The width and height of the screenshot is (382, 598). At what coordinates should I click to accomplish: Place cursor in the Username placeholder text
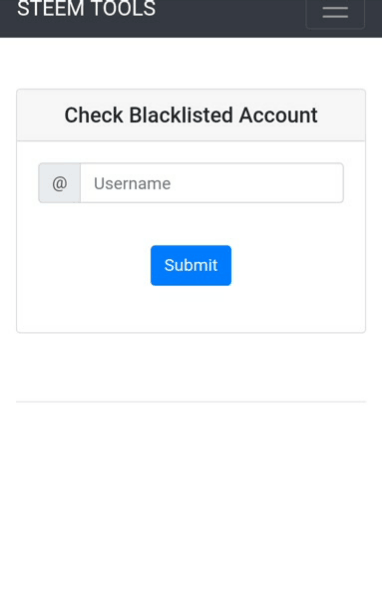132,183
